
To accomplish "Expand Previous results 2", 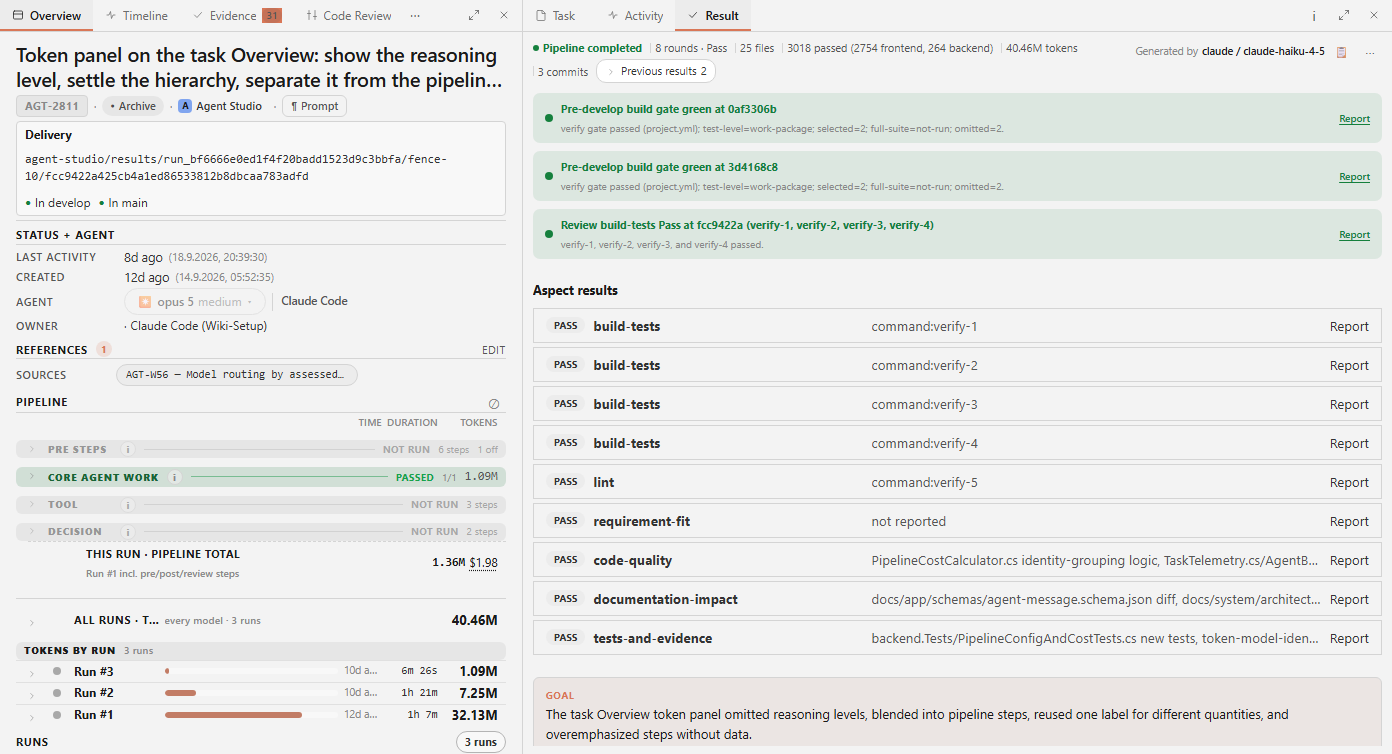I will (656, 71).
